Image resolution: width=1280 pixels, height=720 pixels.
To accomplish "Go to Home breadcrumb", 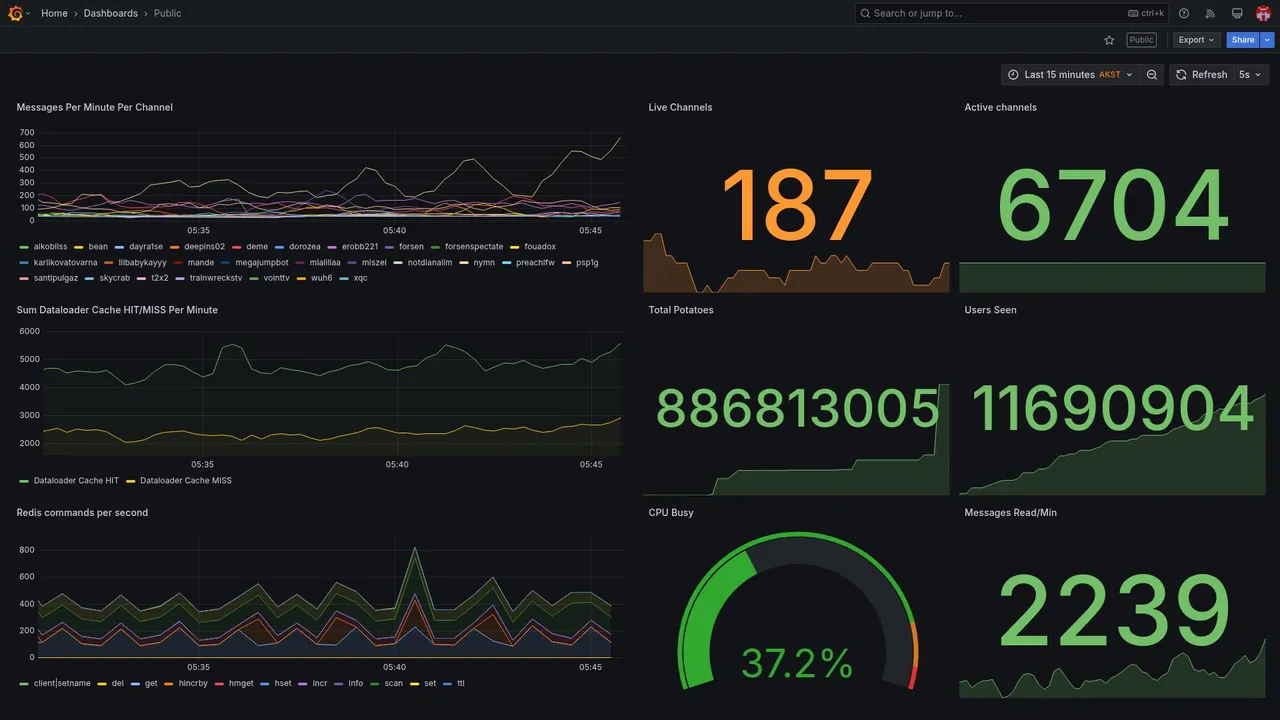I will click(x=54, y=13).
